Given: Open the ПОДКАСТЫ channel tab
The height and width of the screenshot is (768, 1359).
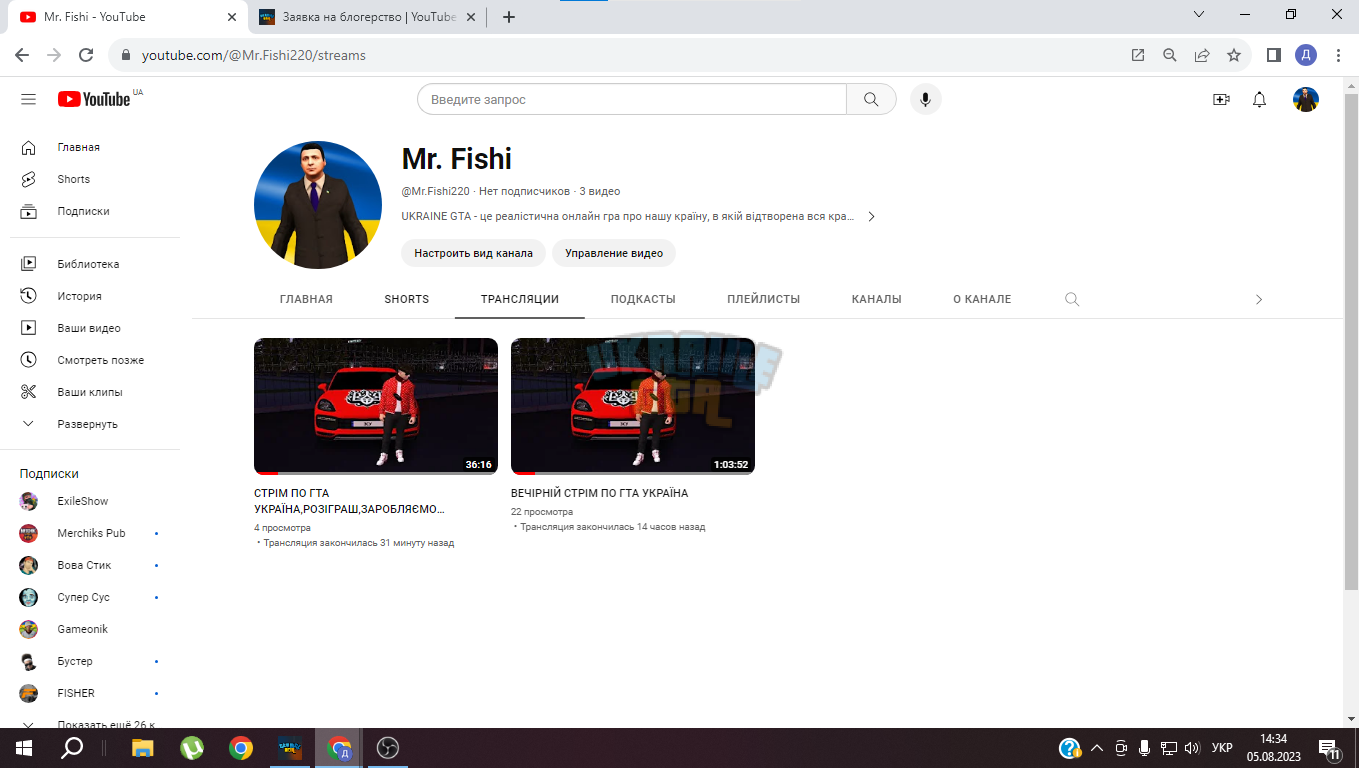Looking at the screenshot, I should point(643,299).
